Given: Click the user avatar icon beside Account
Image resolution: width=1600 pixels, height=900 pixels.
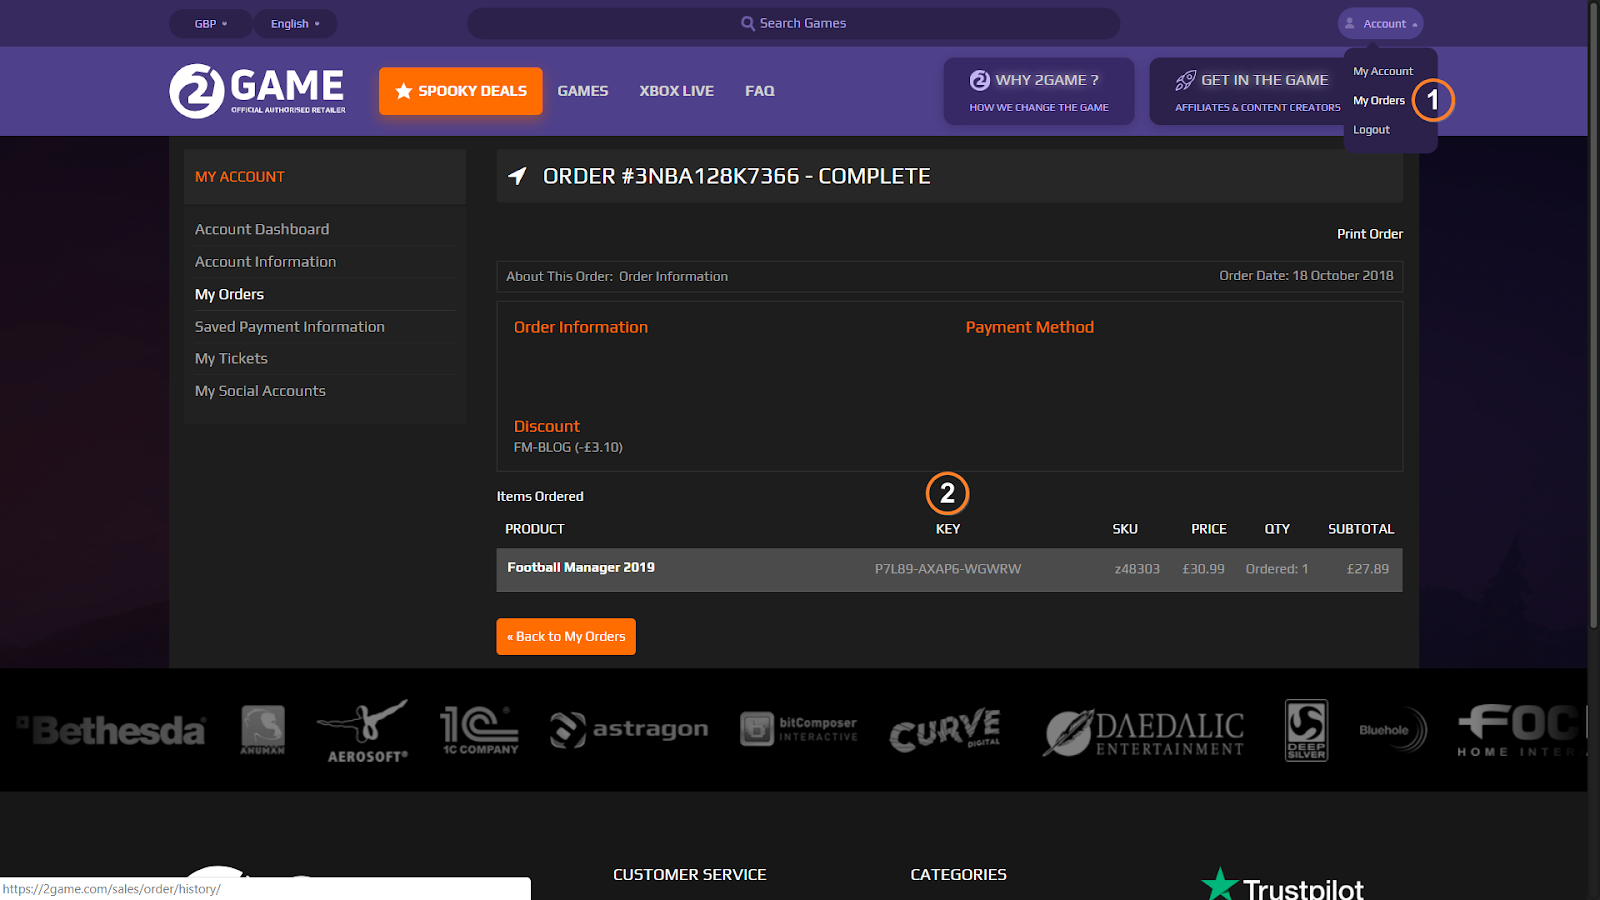Looking at the screenshot, I should pos(1350,23).
